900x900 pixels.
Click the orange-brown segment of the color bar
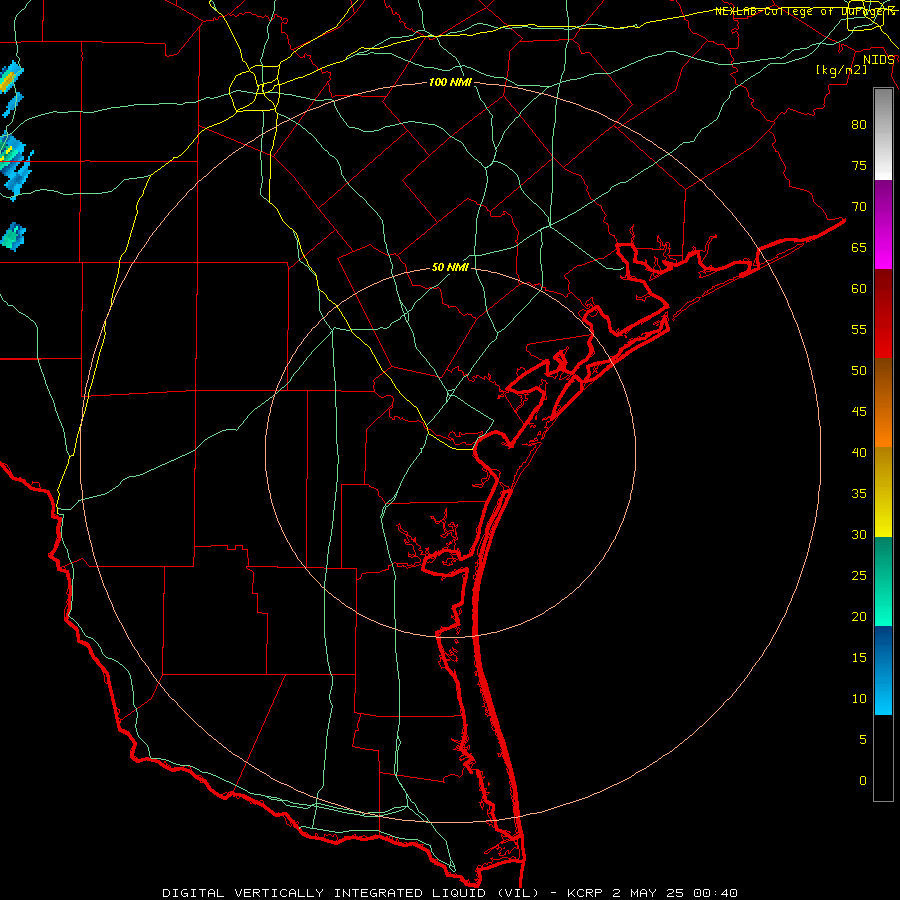pos(883,403)
